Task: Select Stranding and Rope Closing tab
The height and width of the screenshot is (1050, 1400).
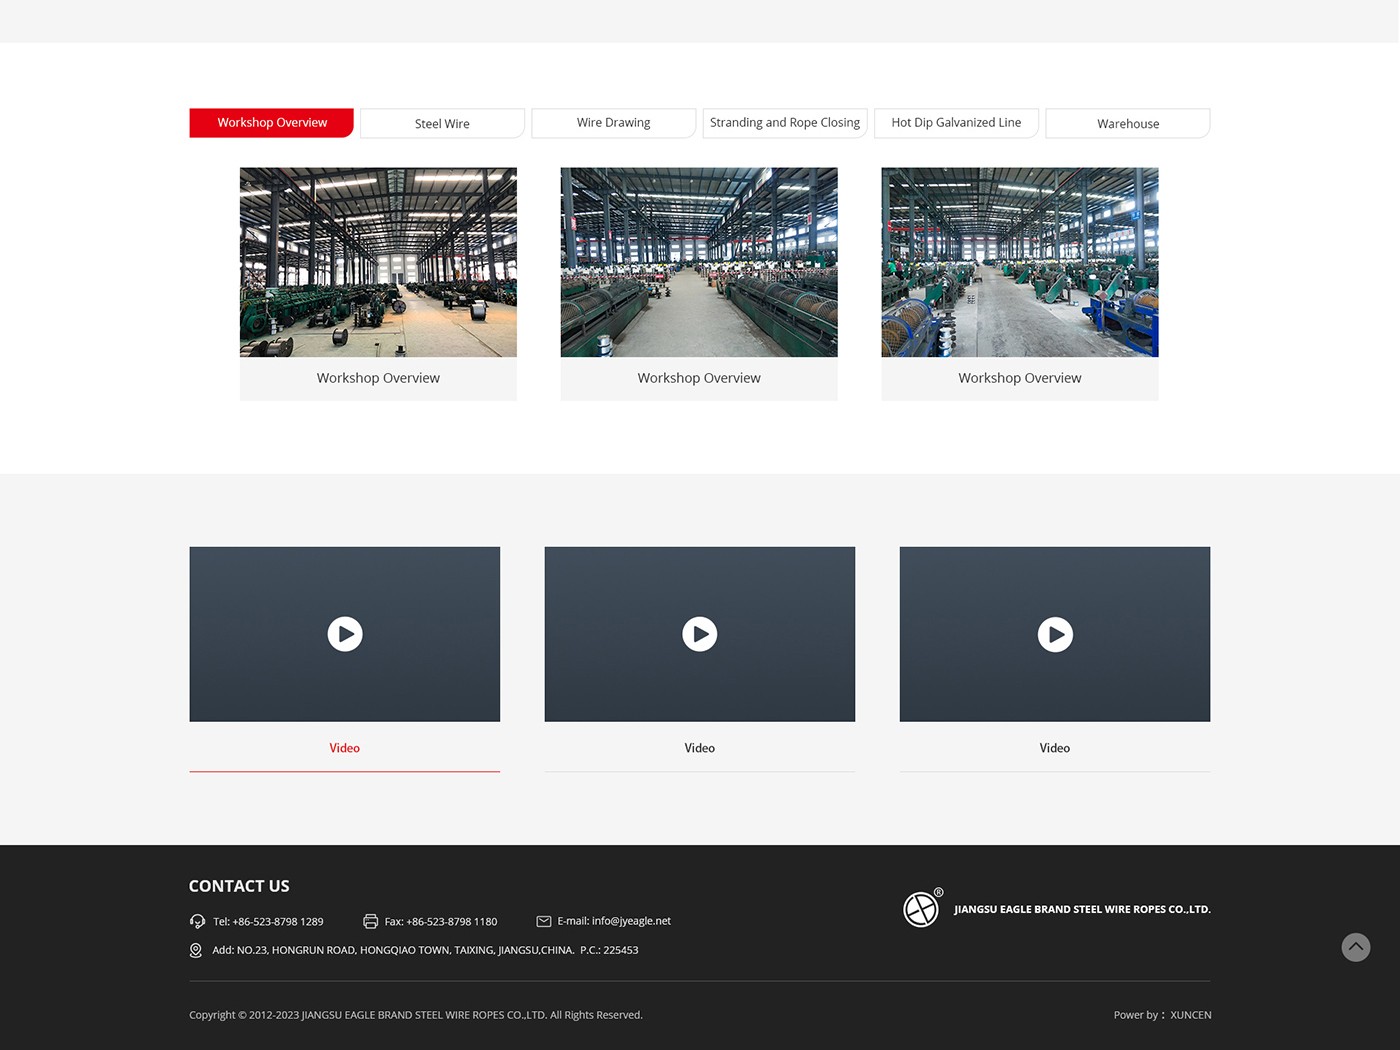Action: (x=784, y=123)
